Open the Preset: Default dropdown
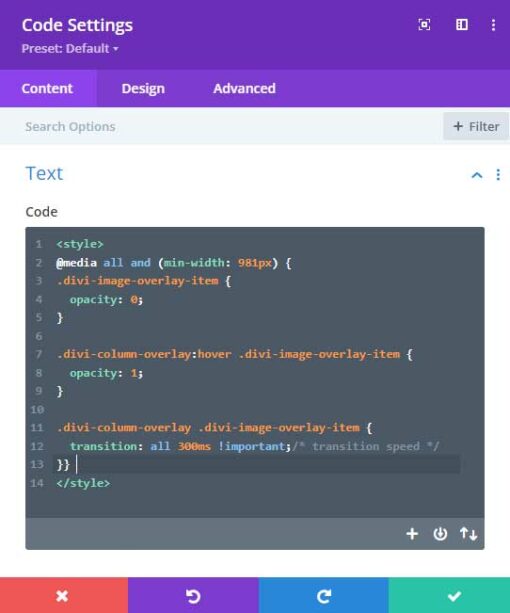510x613 pixels. [70, 48]
